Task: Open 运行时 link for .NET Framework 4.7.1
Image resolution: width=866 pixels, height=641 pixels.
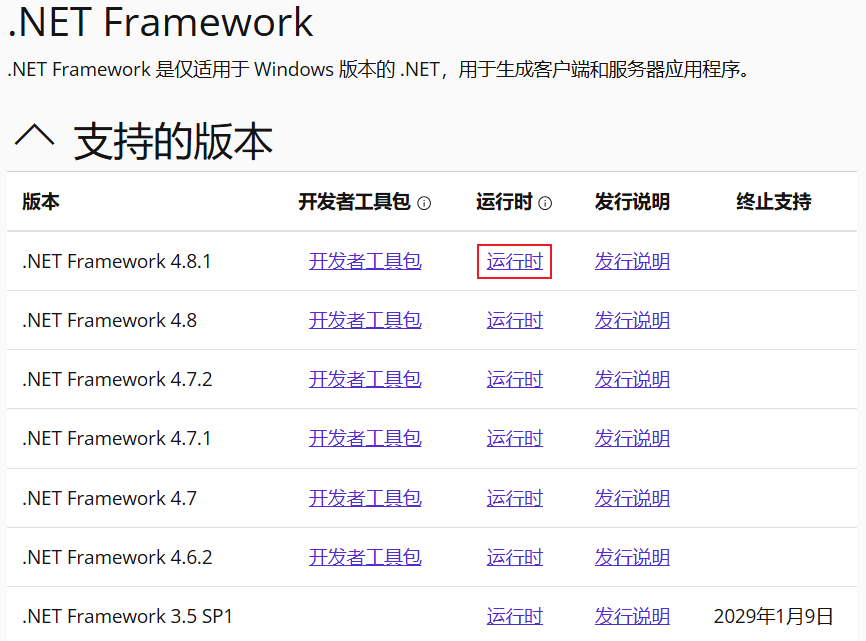Action: (x=515, y=438)
